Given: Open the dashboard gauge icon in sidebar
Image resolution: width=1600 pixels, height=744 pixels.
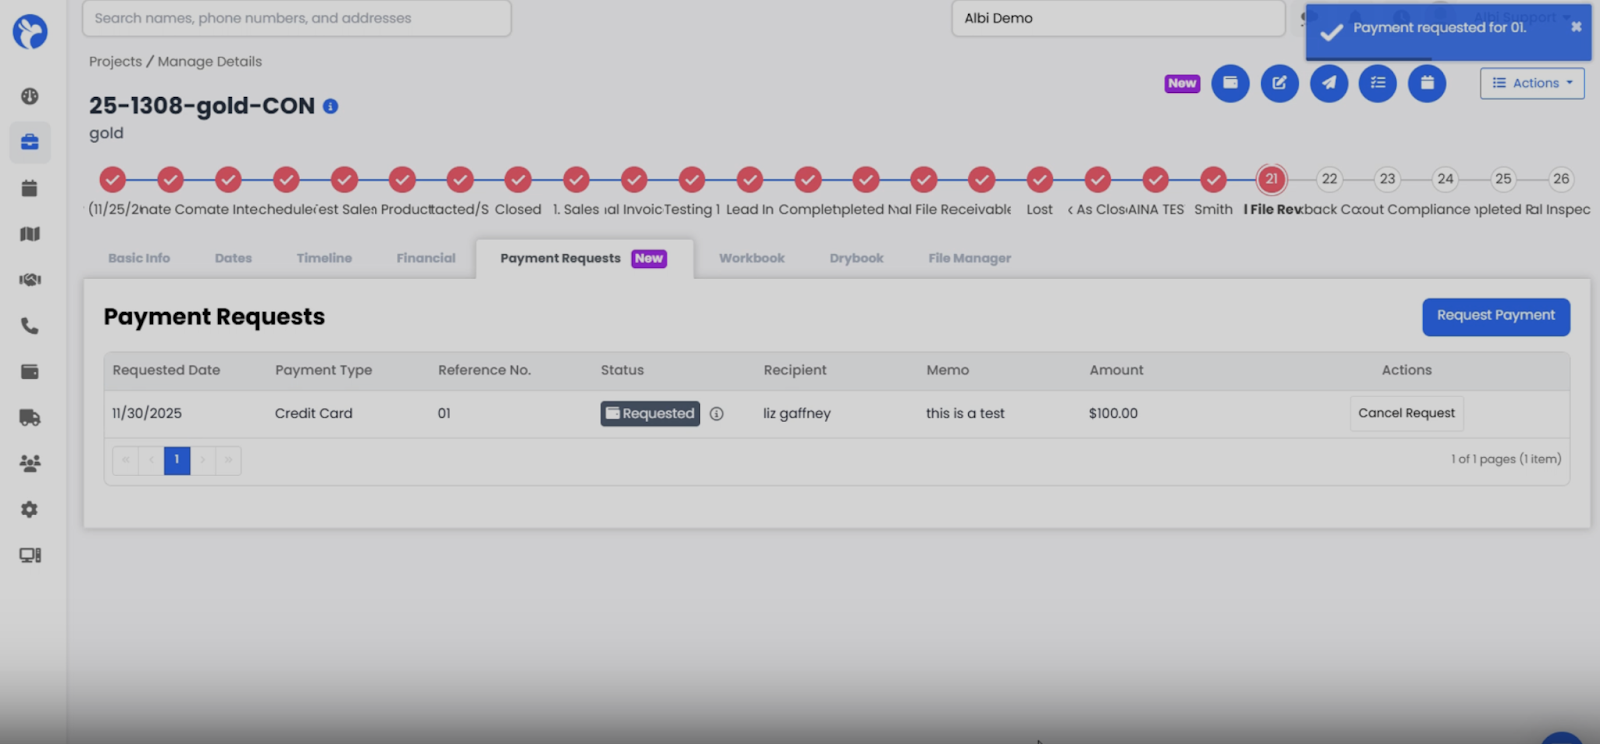Looking at the screenshot, I should coord(30,96).
